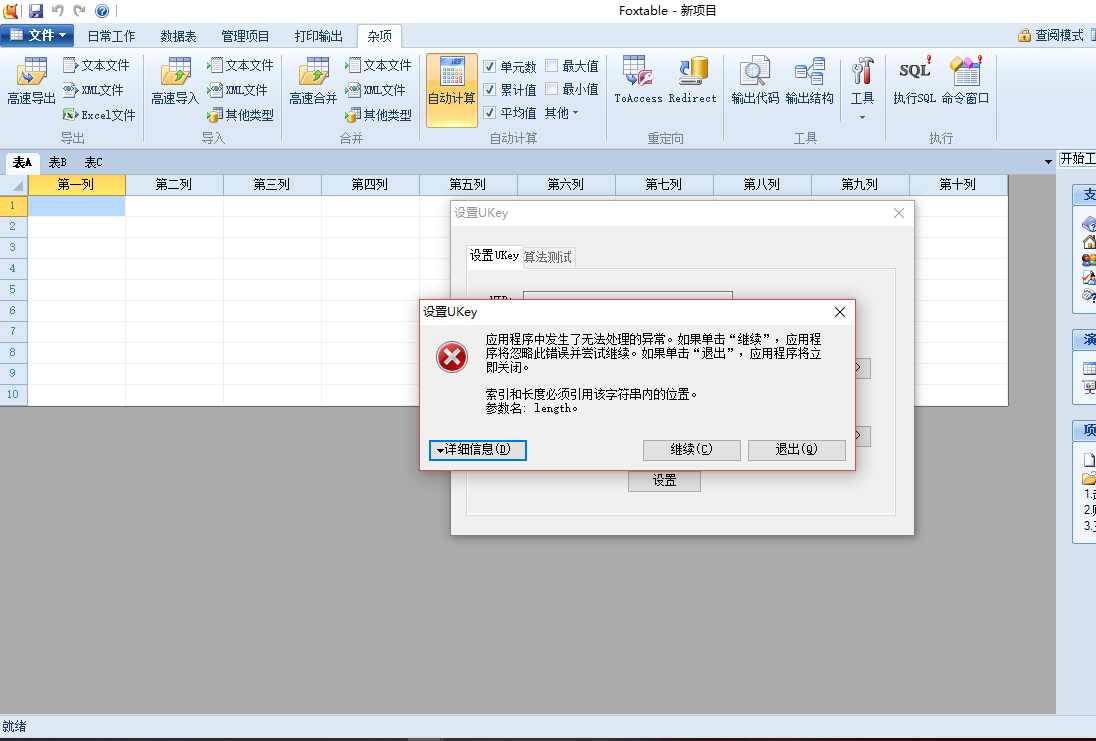Open the 管理项目 ribbon tab
Image resolution: width=1096 pixels, height=741 pixels.
245,36
